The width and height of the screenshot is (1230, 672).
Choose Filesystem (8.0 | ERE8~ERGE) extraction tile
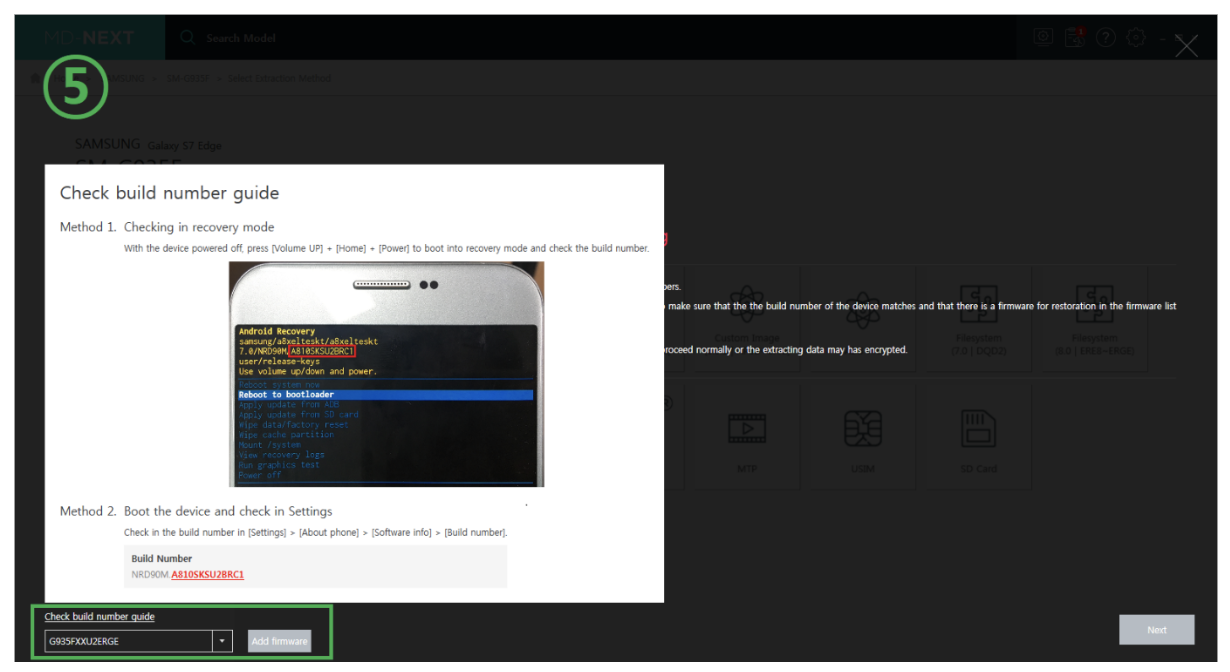point(1095,320)
